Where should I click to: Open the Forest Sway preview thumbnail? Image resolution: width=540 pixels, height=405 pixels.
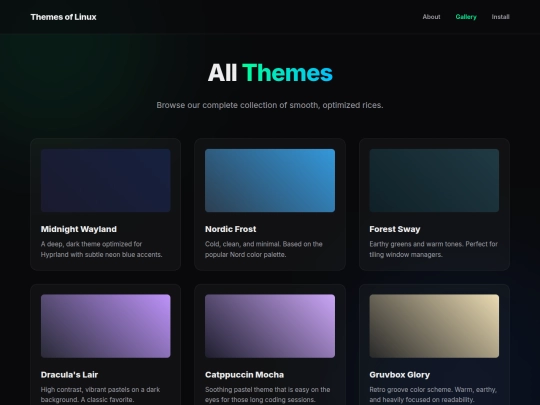coord(434,180)
